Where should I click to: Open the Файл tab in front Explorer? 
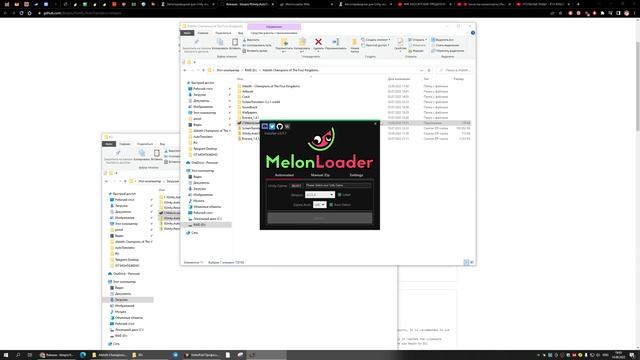pyautogui.click(x=187, y=33)
